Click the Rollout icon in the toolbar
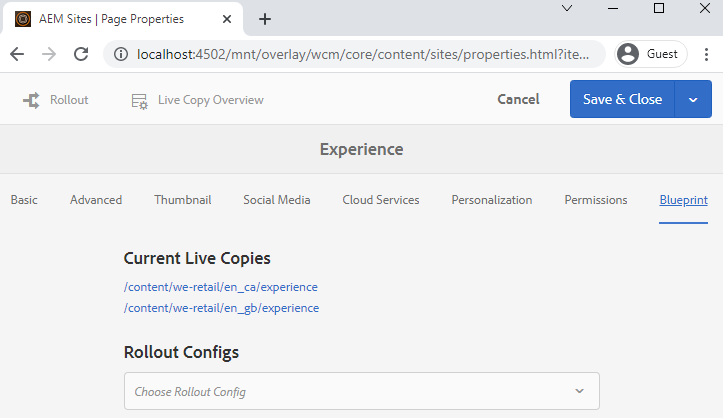 [x=32, y=100]
